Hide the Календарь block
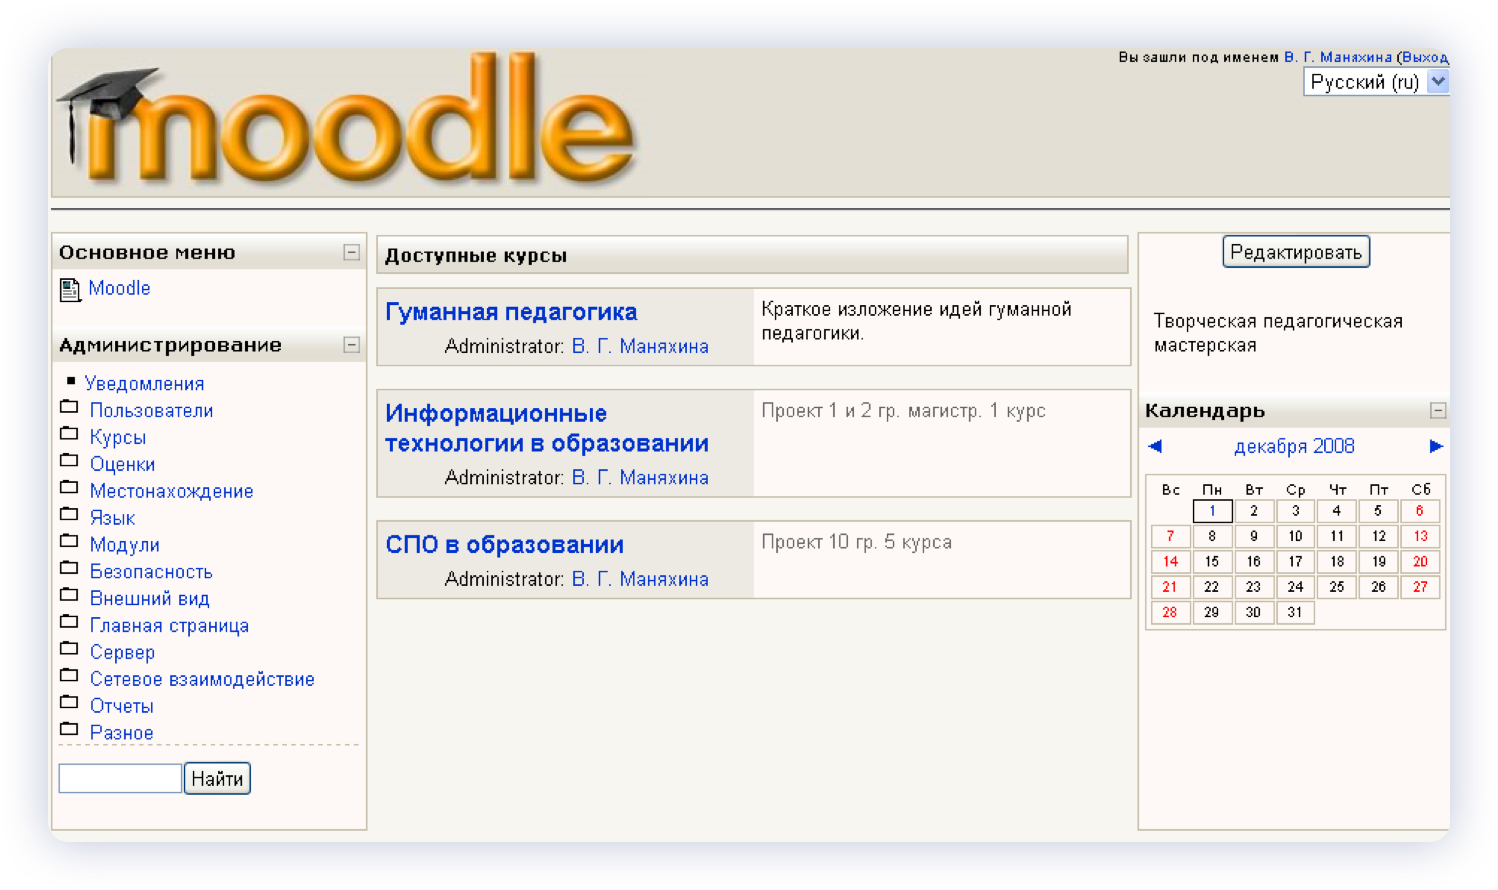The image size is (1498, 890). coord(1437,411)
